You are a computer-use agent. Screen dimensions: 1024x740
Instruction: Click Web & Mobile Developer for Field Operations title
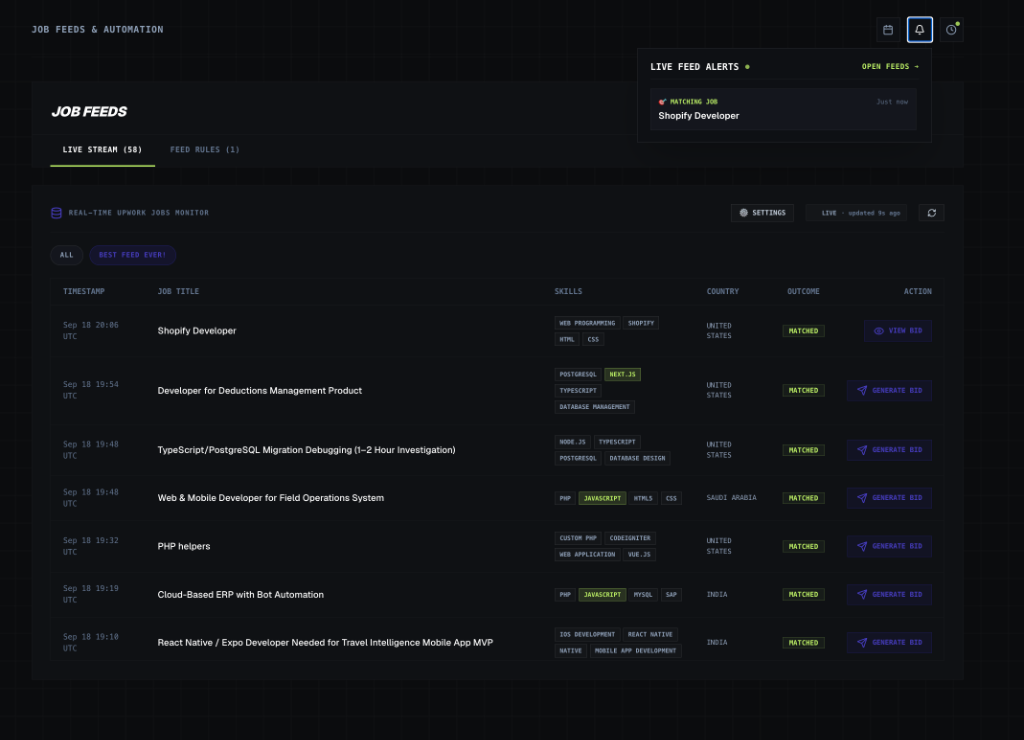[270, 498]
